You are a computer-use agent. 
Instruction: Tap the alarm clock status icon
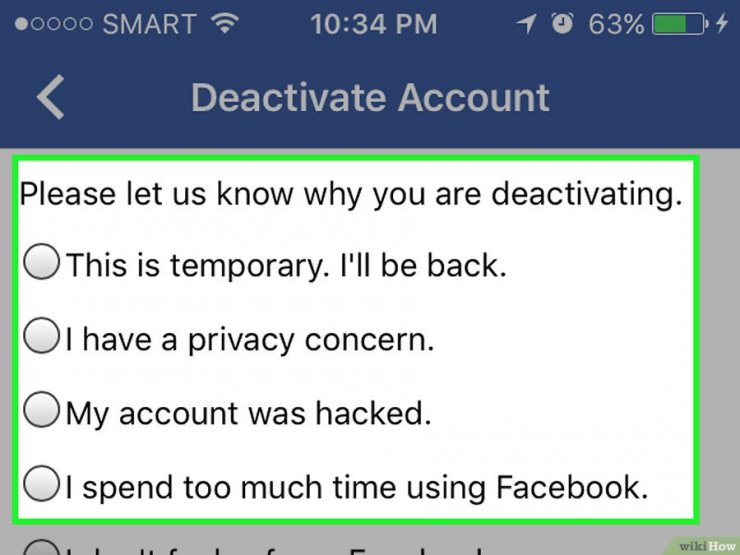pyautogui.click(x=563, y=23)
